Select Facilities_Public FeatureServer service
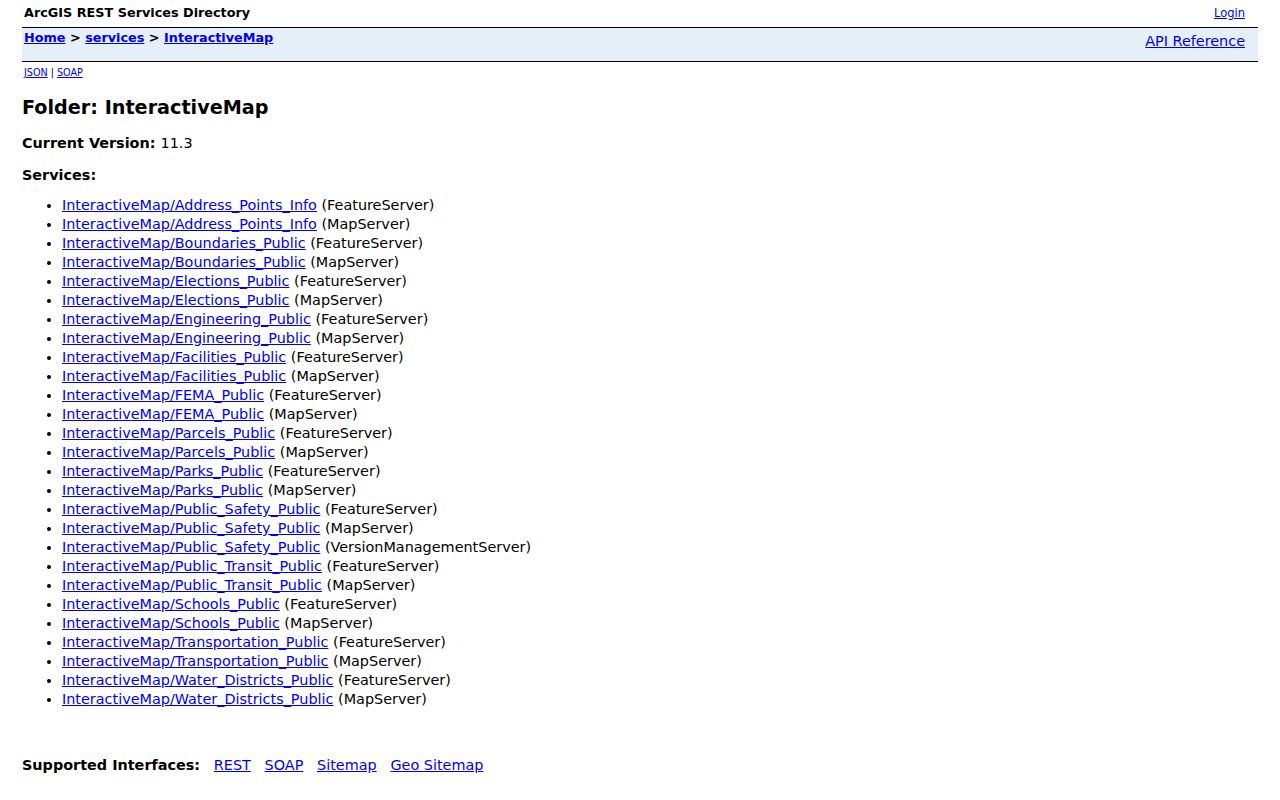This screenshot has height=800, width=1280. pyautogui.click(x=174, y=357)
